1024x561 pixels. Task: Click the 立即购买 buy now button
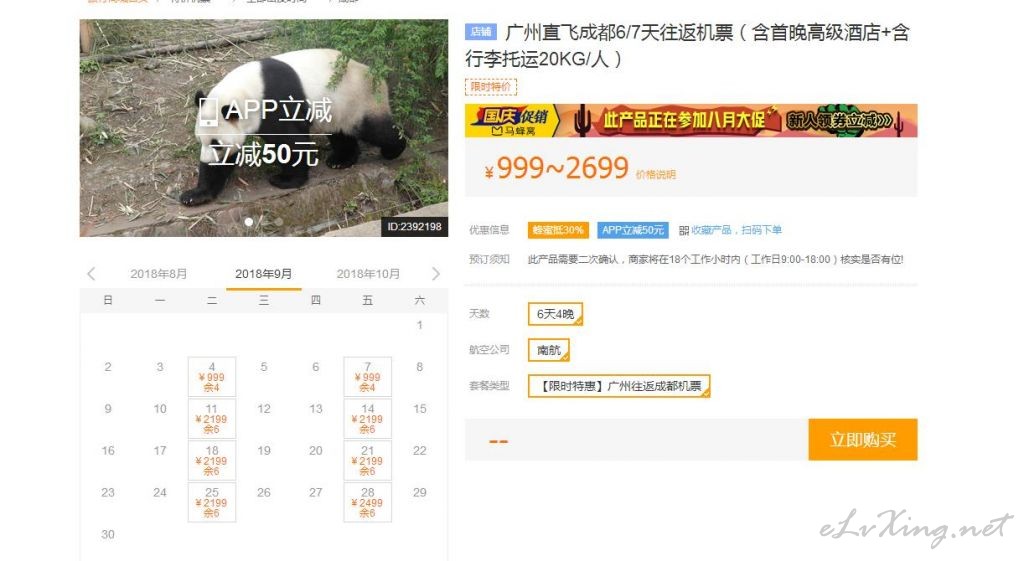(863, 440)
